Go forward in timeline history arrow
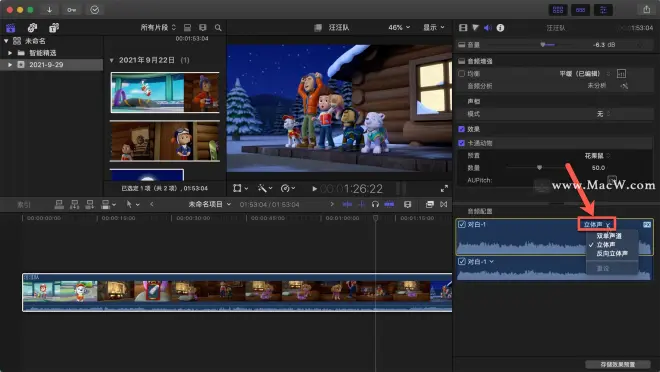Viewport: 660px width, 372px height. tap(332, 204)
